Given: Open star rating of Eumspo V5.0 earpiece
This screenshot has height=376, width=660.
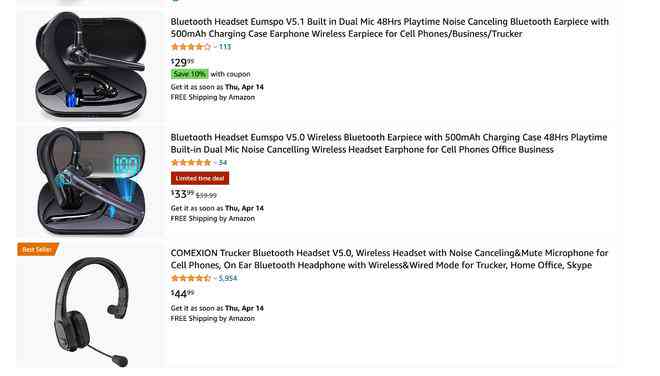Looking at the screenshot, I should [x=191, y=163].
